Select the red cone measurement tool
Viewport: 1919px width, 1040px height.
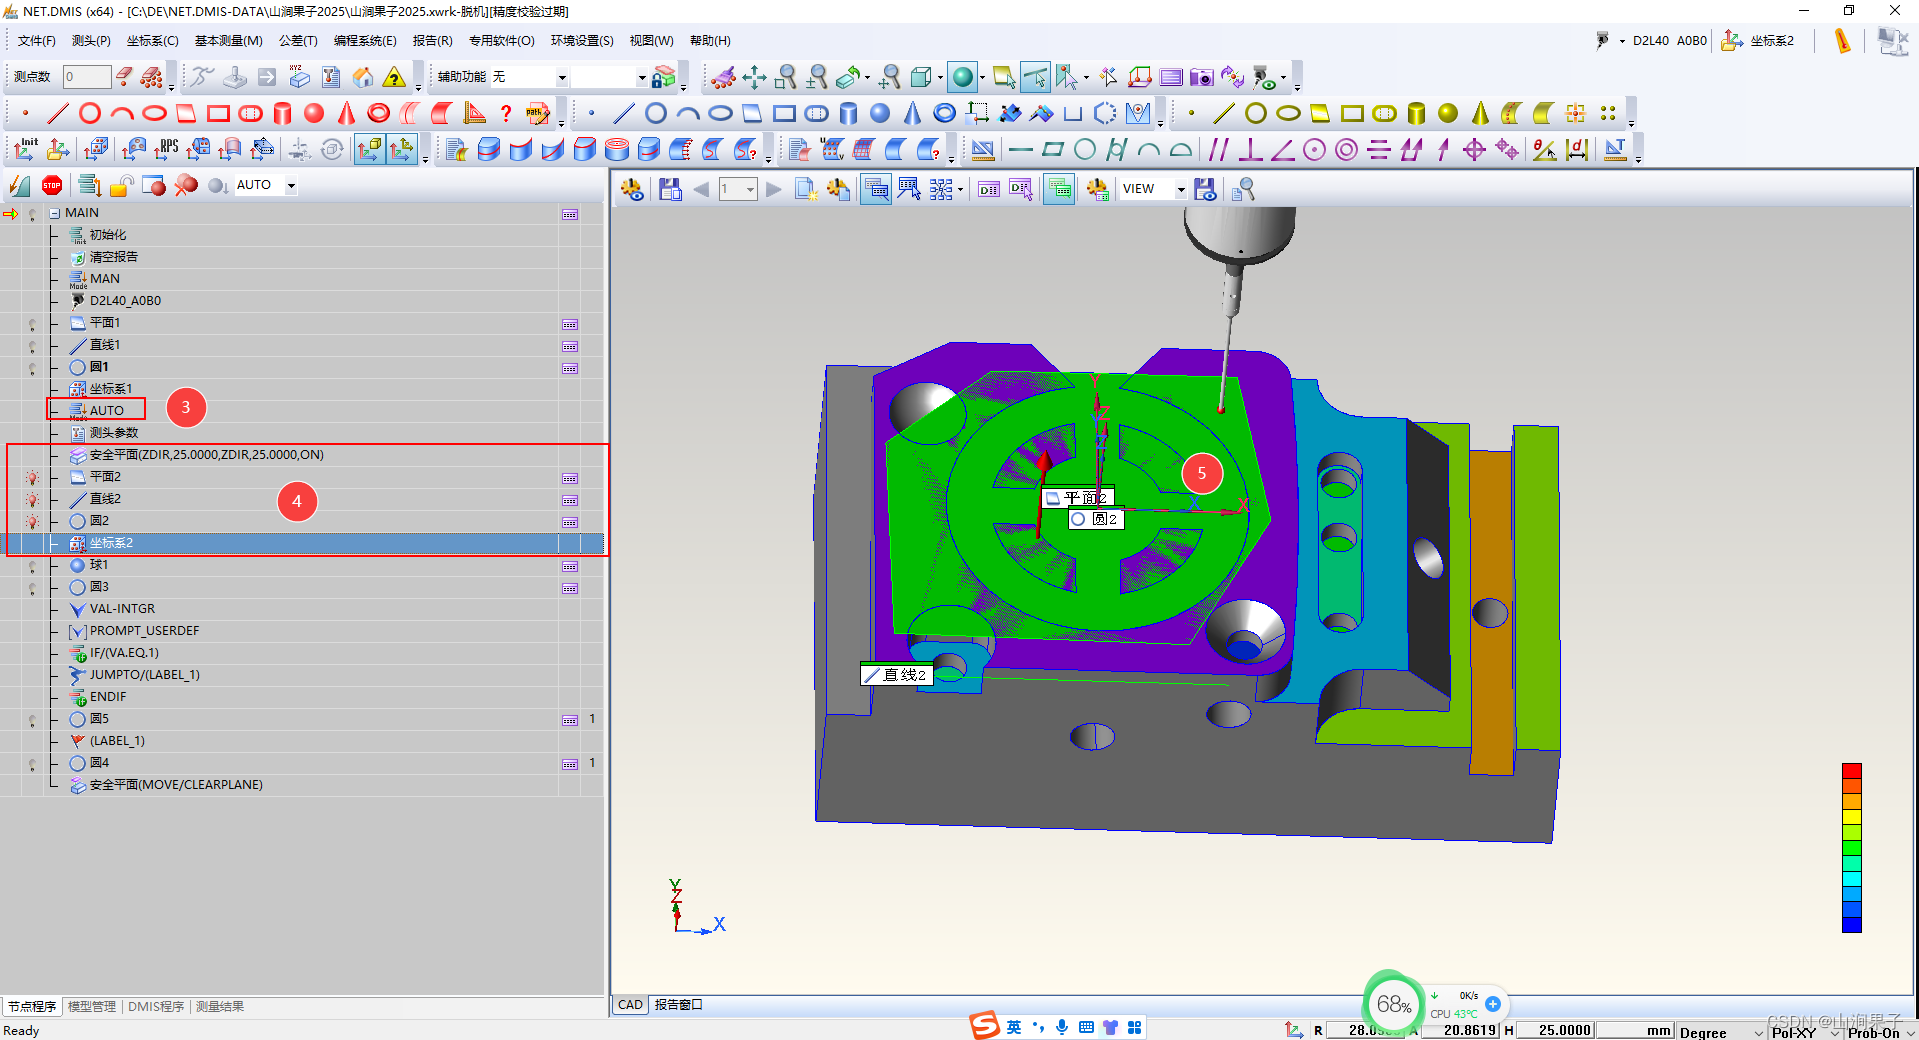pyautogui.click(x=346, y=113)
